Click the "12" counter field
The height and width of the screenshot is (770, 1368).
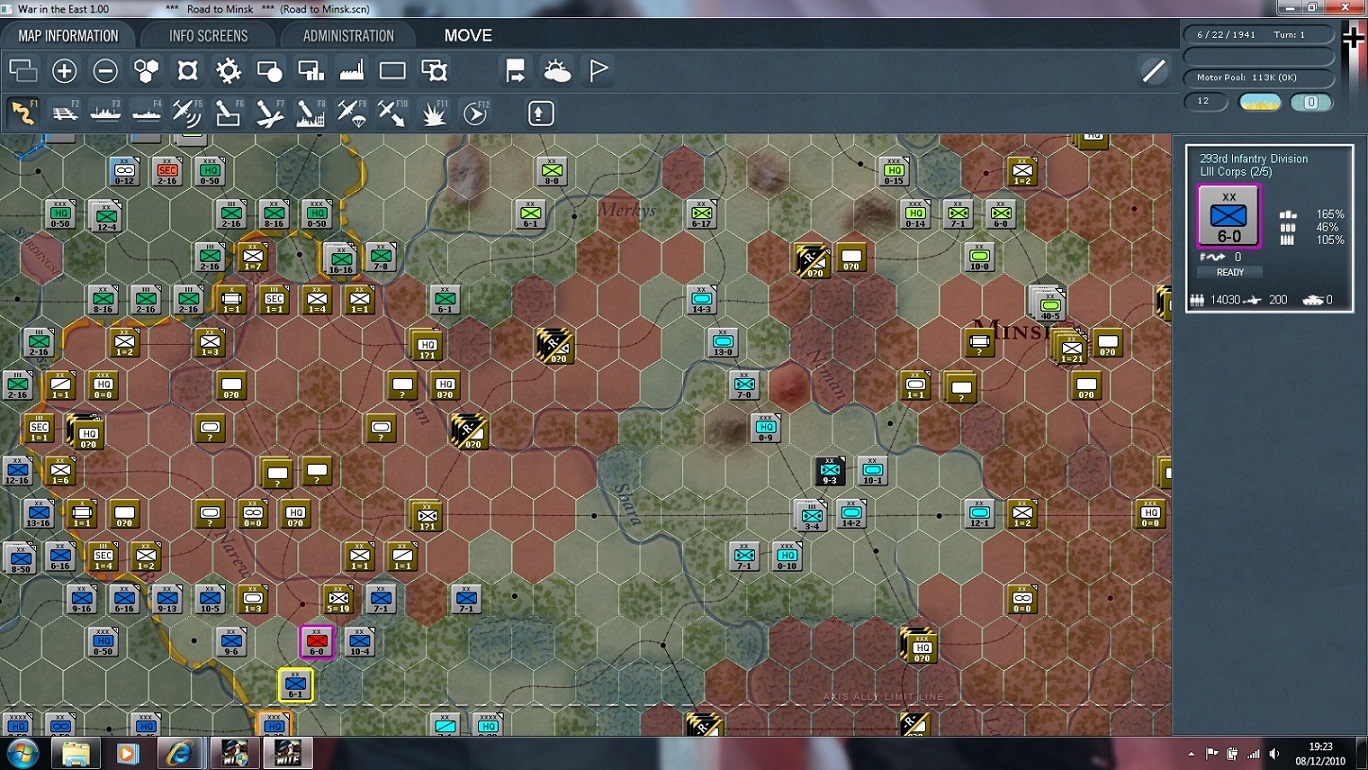pyautogui.click(x=1205, y=102)
